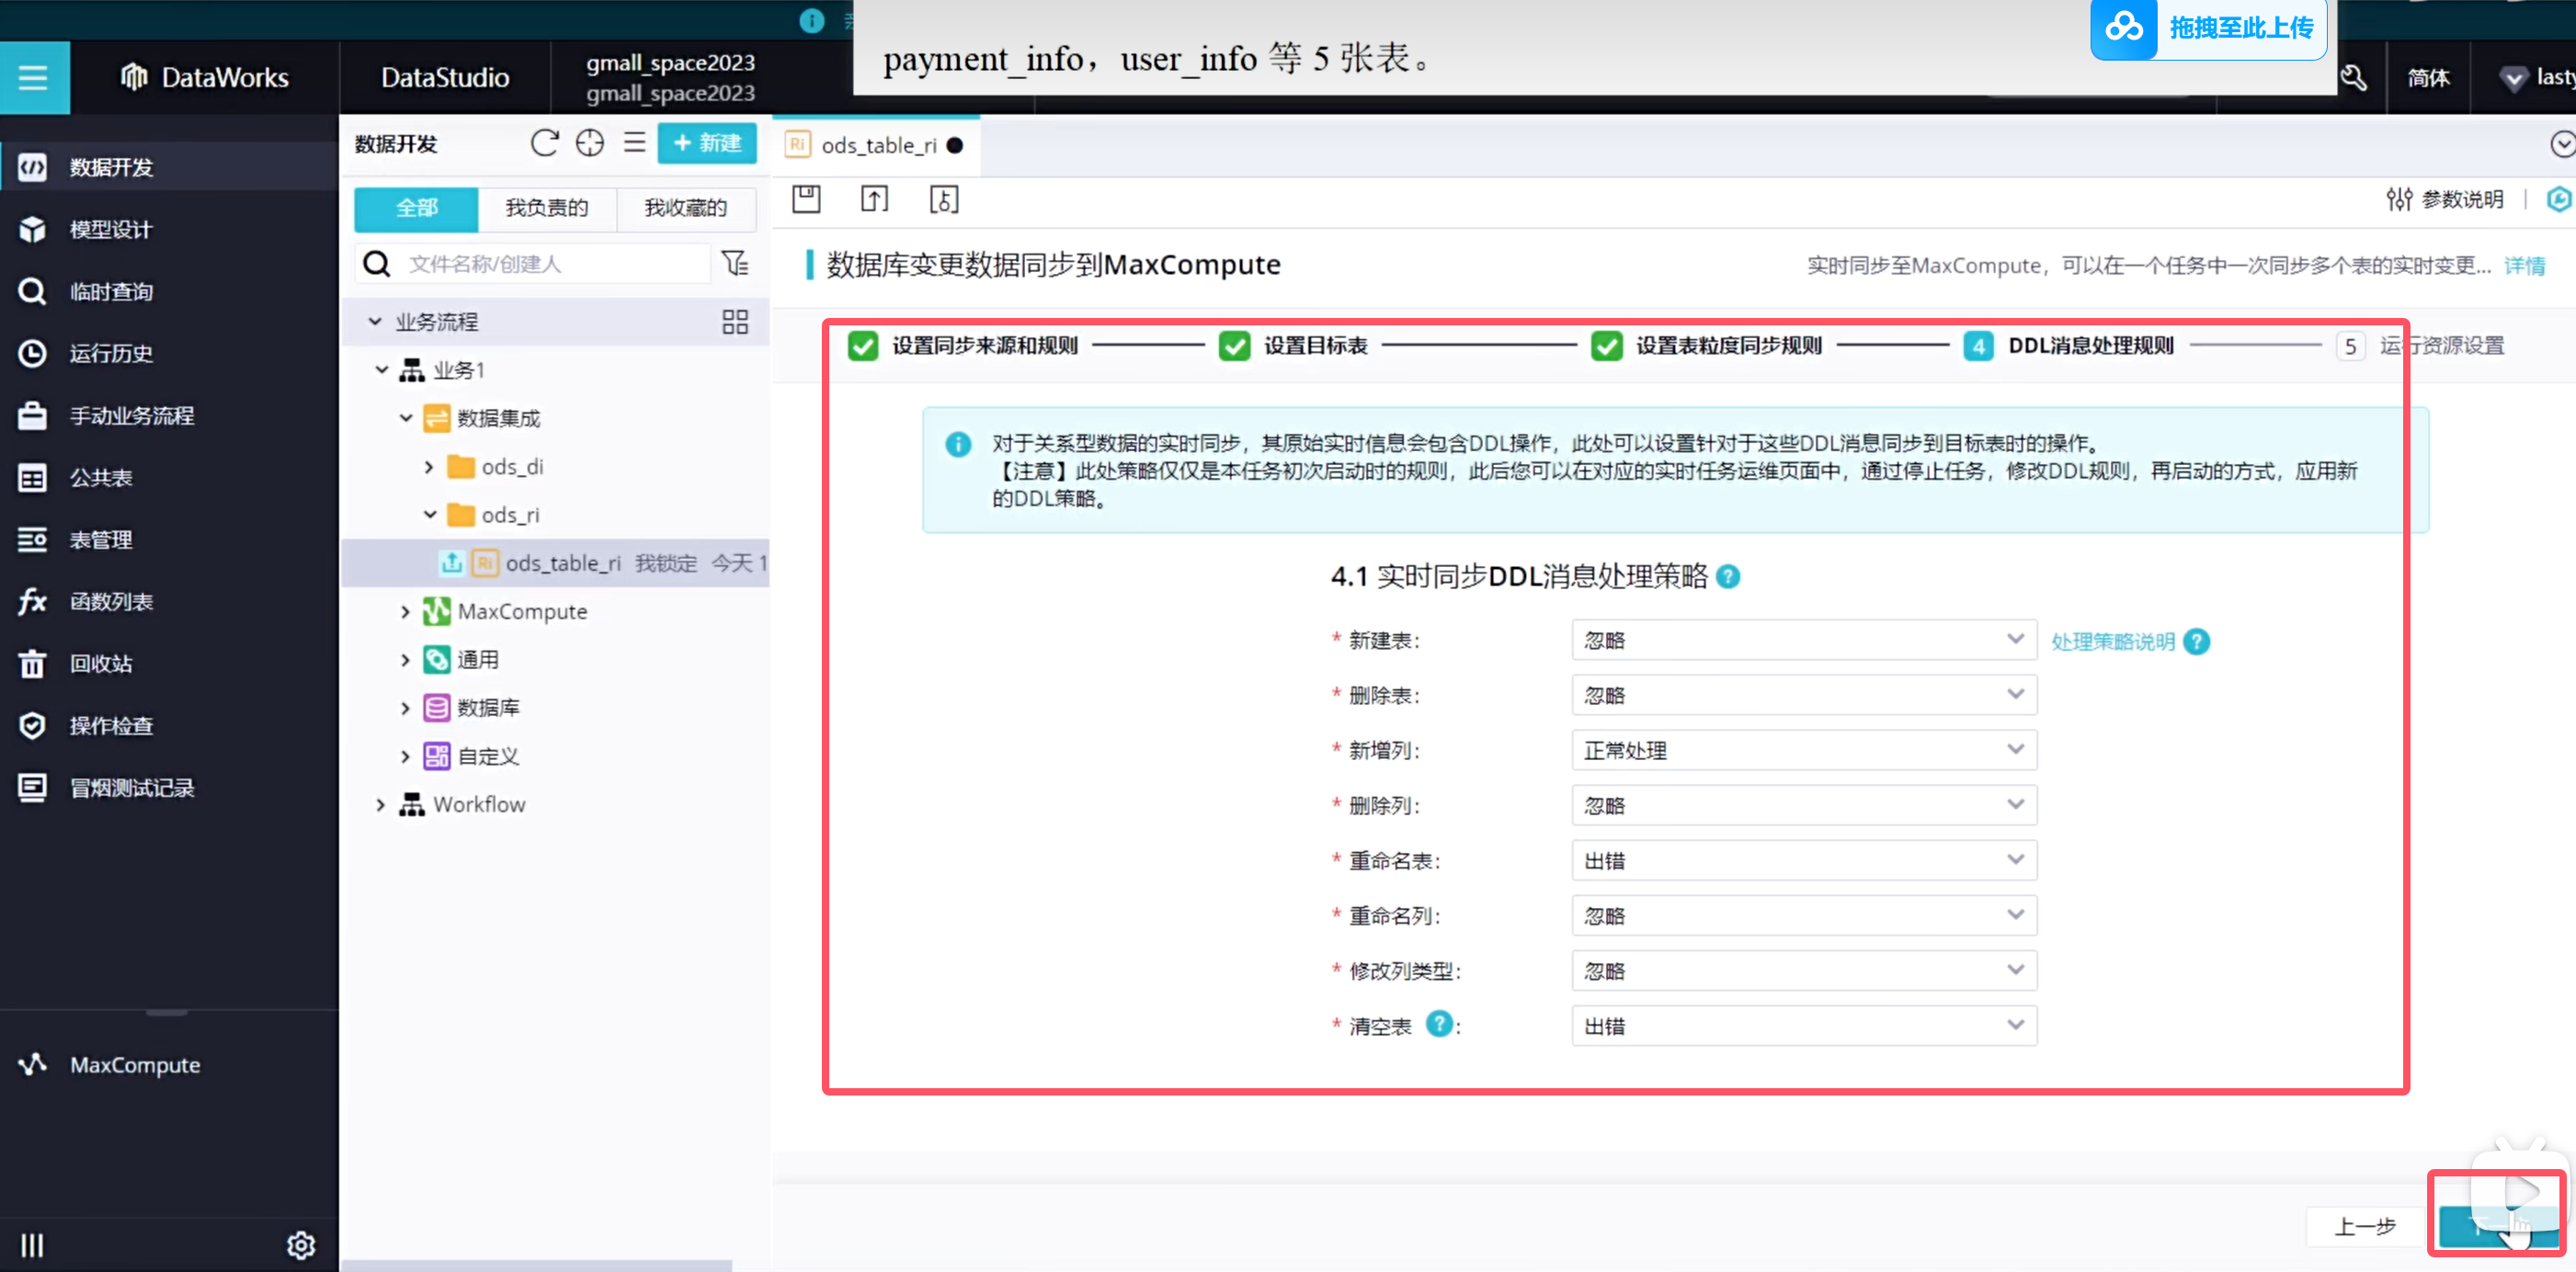Open 运行历史 in the left sidebar
This screenshot has height=1272, width=2576.
pos(110,353)
